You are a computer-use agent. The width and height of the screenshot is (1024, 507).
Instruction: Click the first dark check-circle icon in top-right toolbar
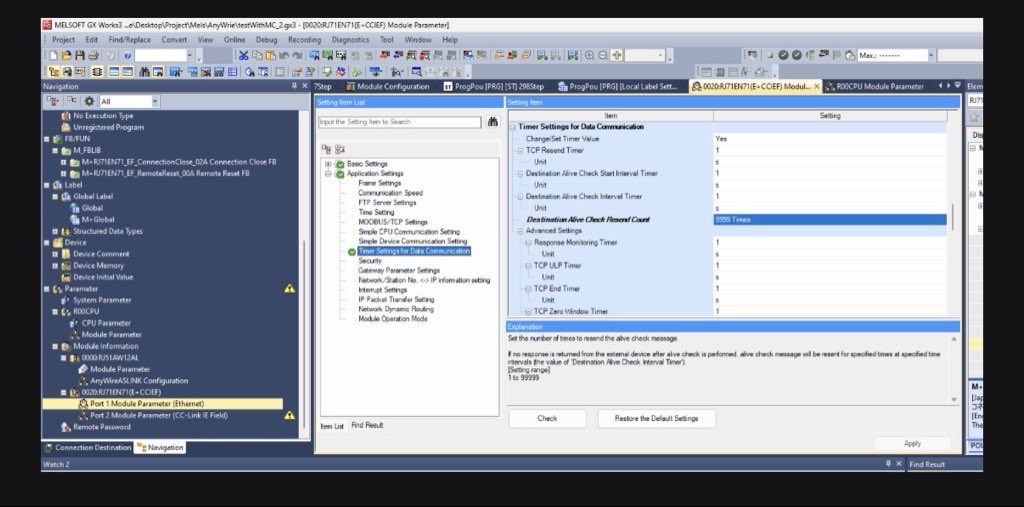point(783,56)
